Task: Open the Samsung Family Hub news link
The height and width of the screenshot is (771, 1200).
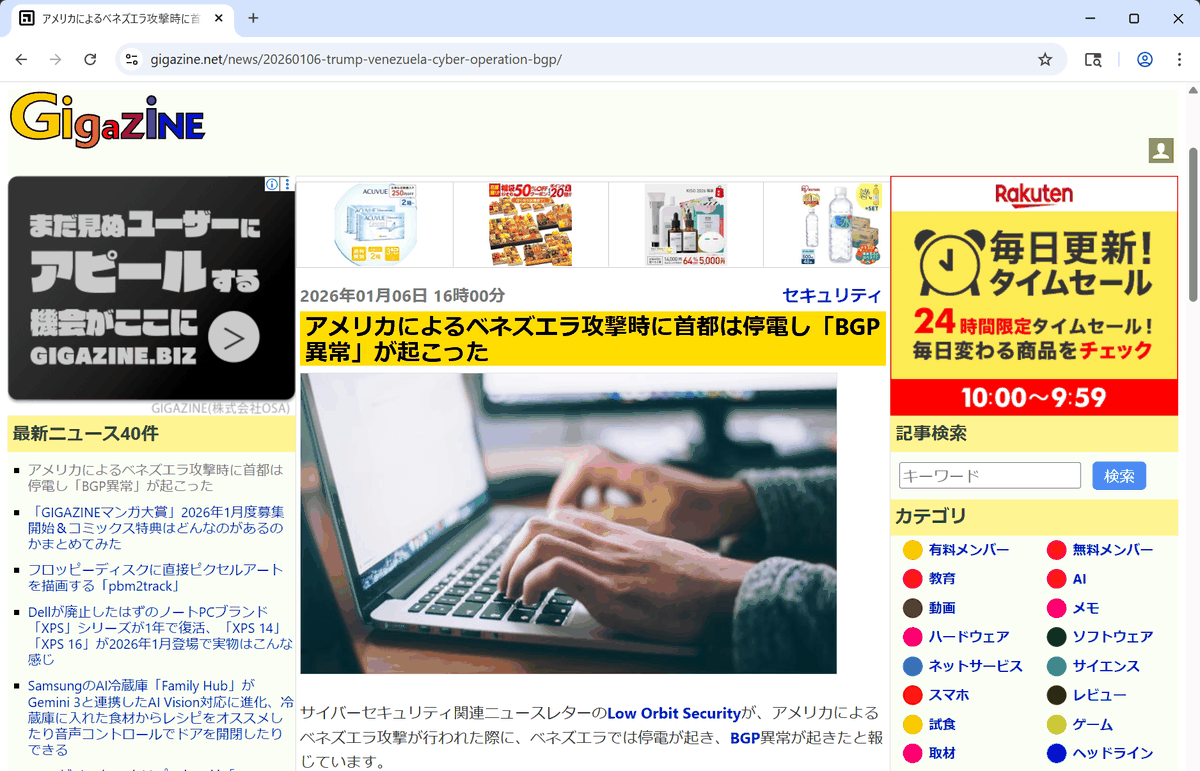Action: click(161, 717)
